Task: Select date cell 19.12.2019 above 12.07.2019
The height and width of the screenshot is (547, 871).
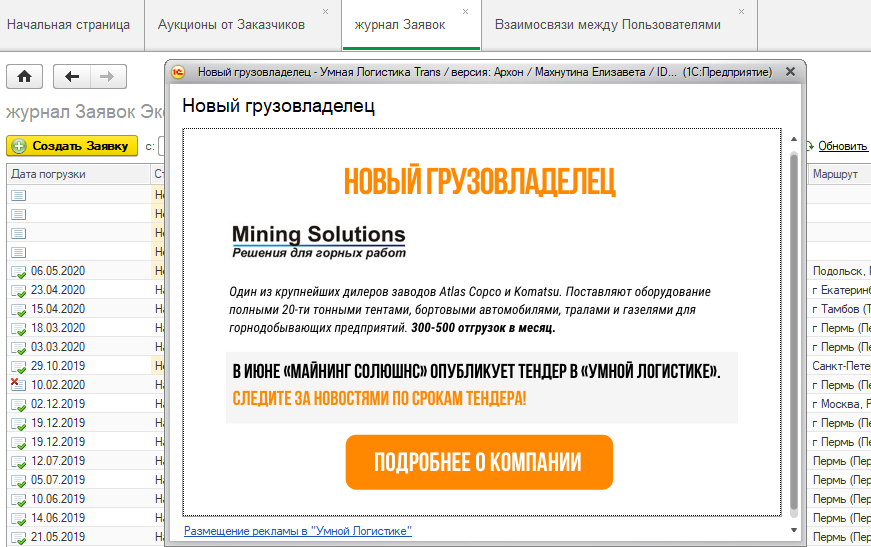Action: point(58,442)
